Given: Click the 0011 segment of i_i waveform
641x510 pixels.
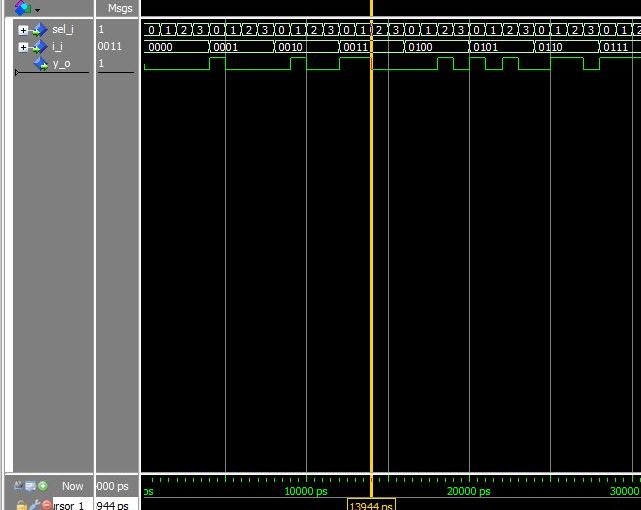Looking at the screenshot, I should 372,47.
